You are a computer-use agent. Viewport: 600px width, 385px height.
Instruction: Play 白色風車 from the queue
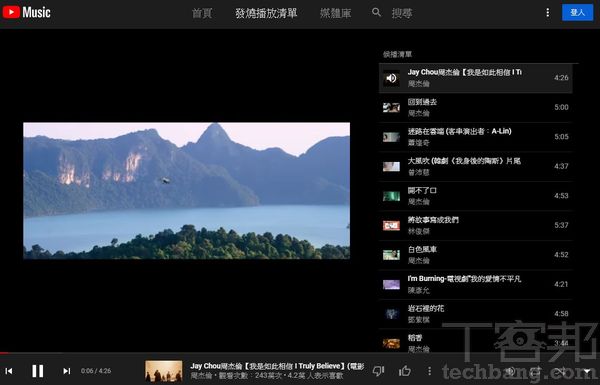coord(422,249)
